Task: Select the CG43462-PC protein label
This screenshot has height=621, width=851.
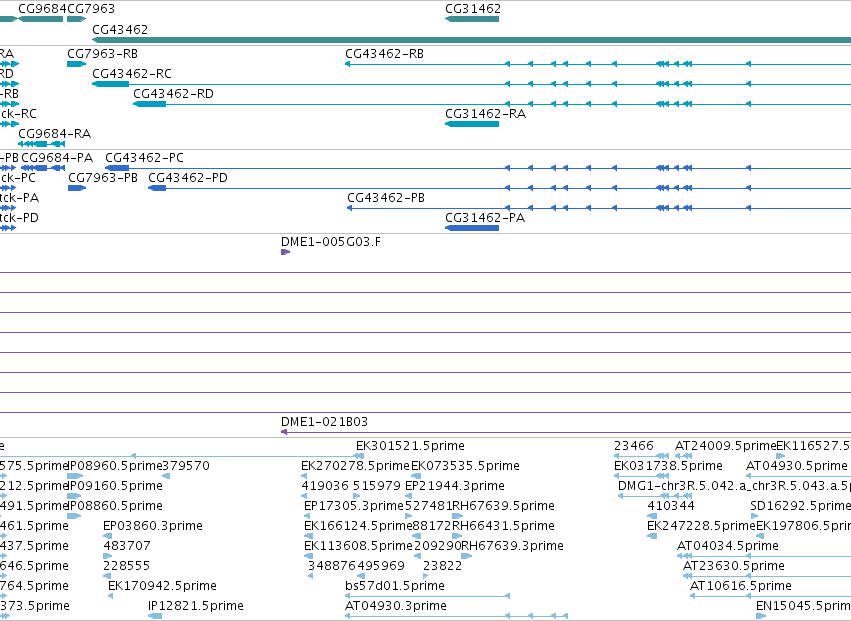Action: (144, 158)
